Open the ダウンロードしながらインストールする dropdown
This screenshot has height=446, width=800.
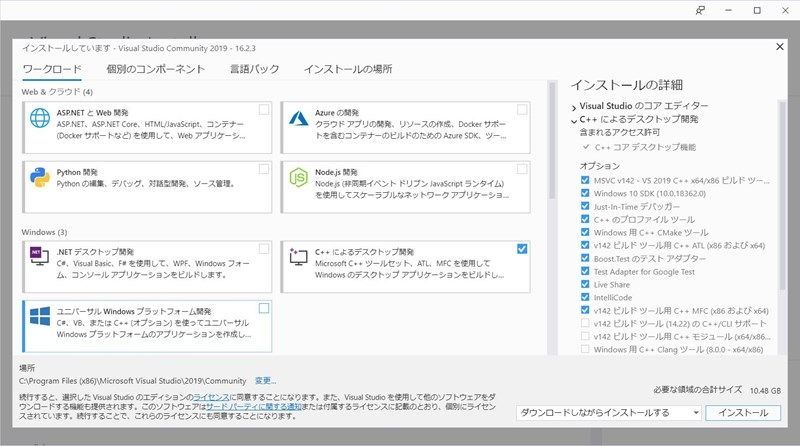[609, 412]
